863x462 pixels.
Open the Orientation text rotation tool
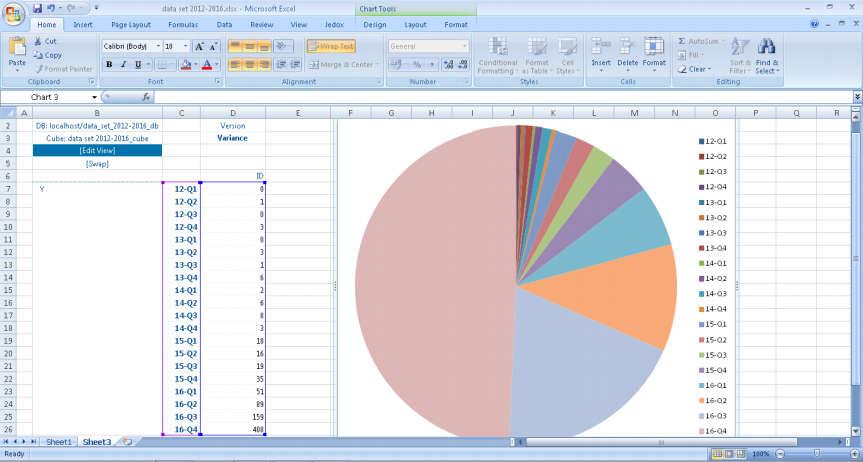pyautogui.click(x=283, y=46)
